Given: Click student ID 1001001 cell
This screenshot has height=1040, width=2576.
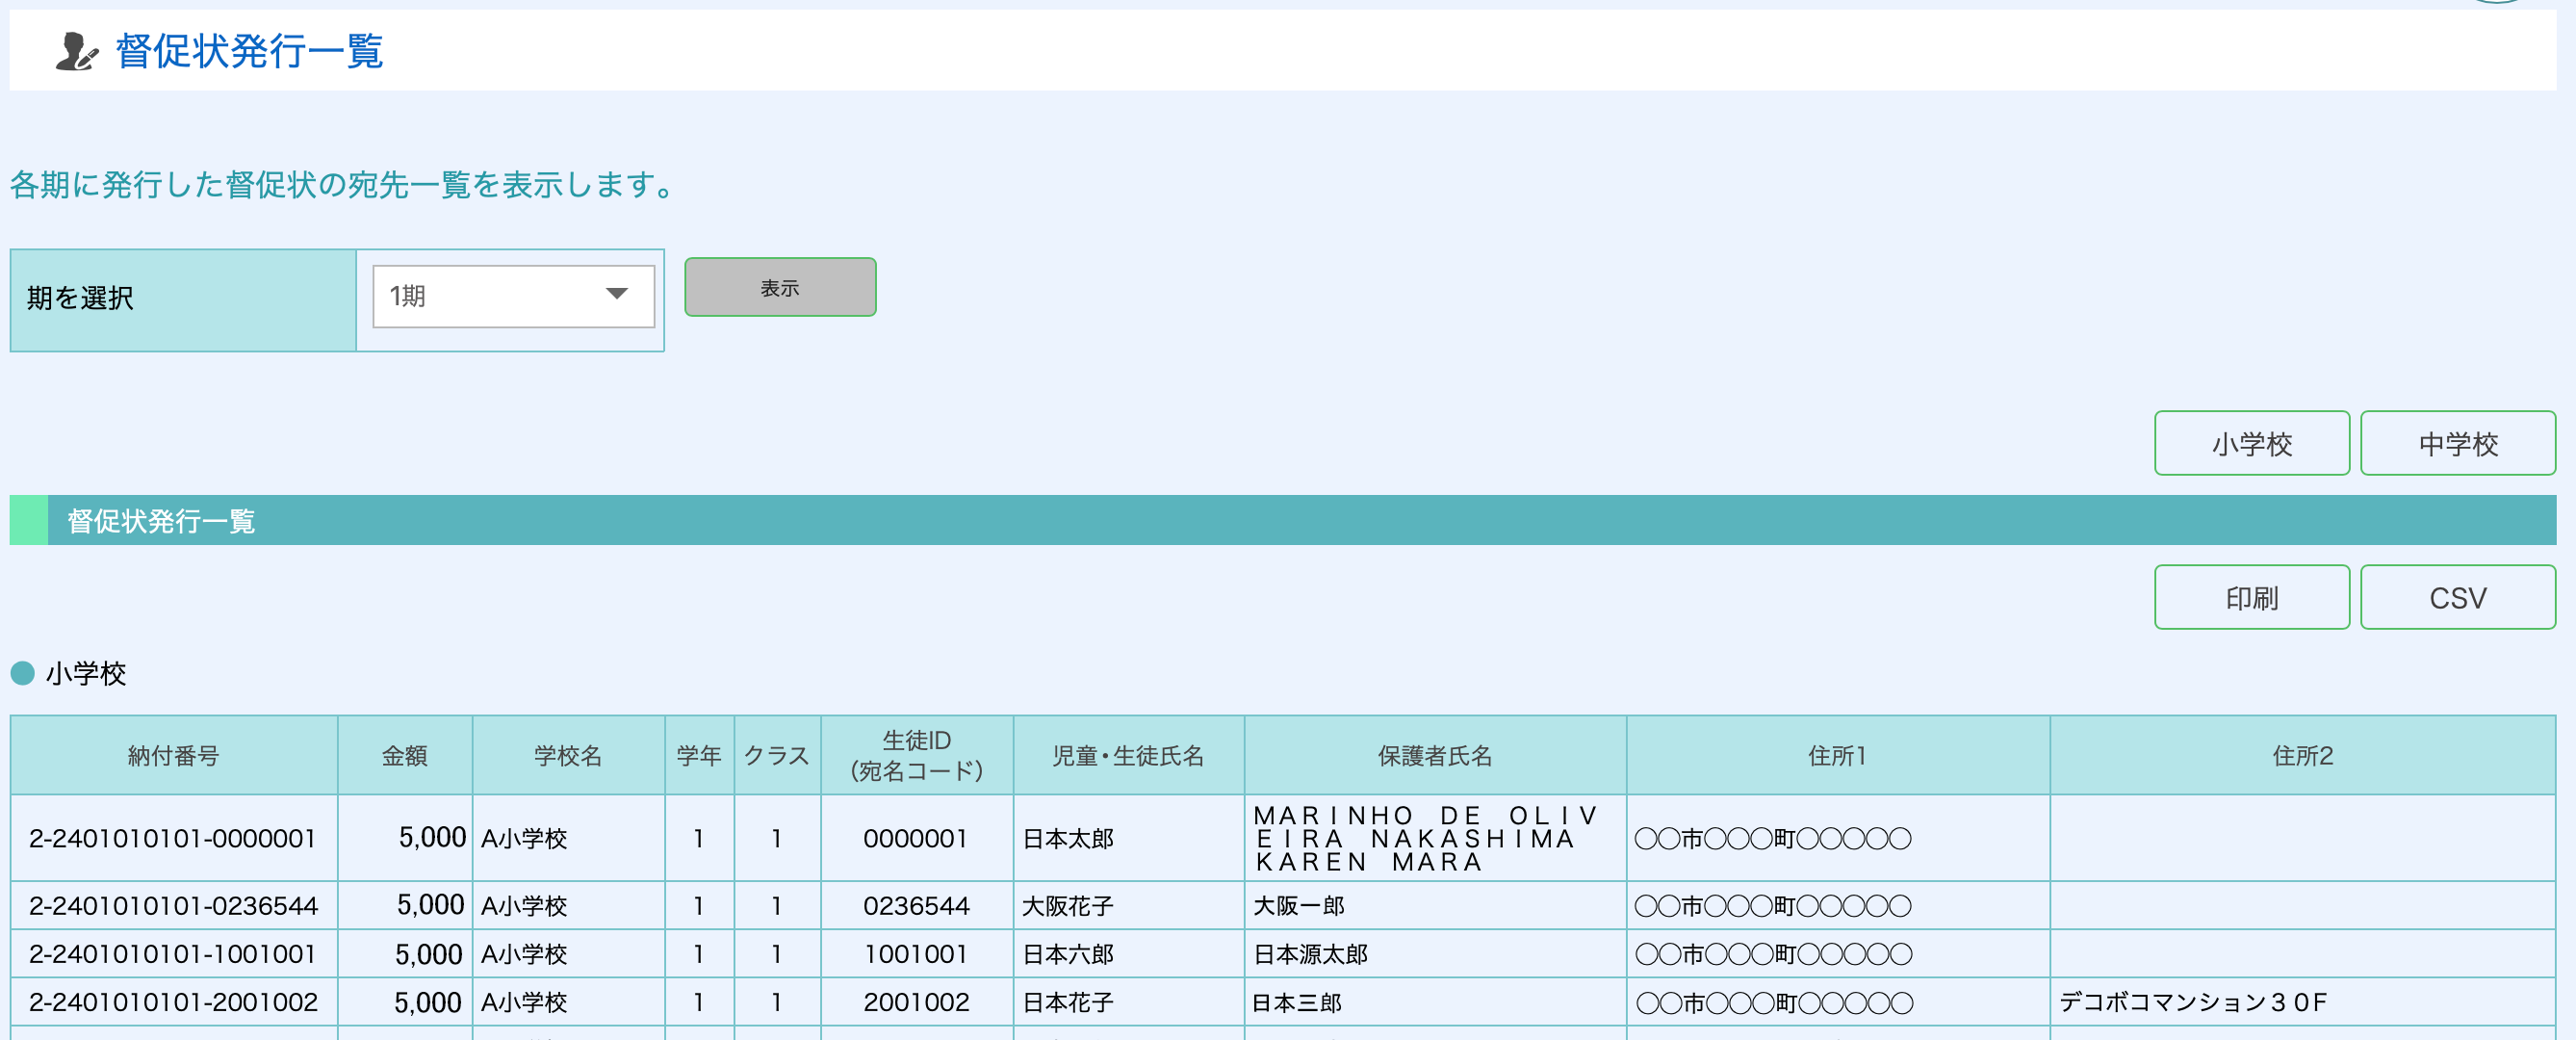Looking at the screenshot, I should pyautogui.click(x=915, y=954).
